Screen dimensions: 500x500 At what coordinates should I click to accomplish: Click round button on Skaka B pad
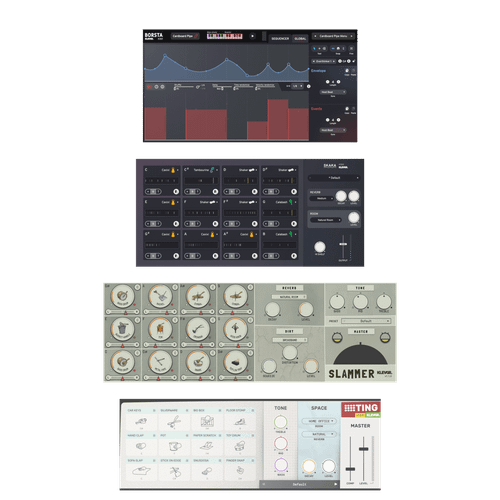coord(294,256)
